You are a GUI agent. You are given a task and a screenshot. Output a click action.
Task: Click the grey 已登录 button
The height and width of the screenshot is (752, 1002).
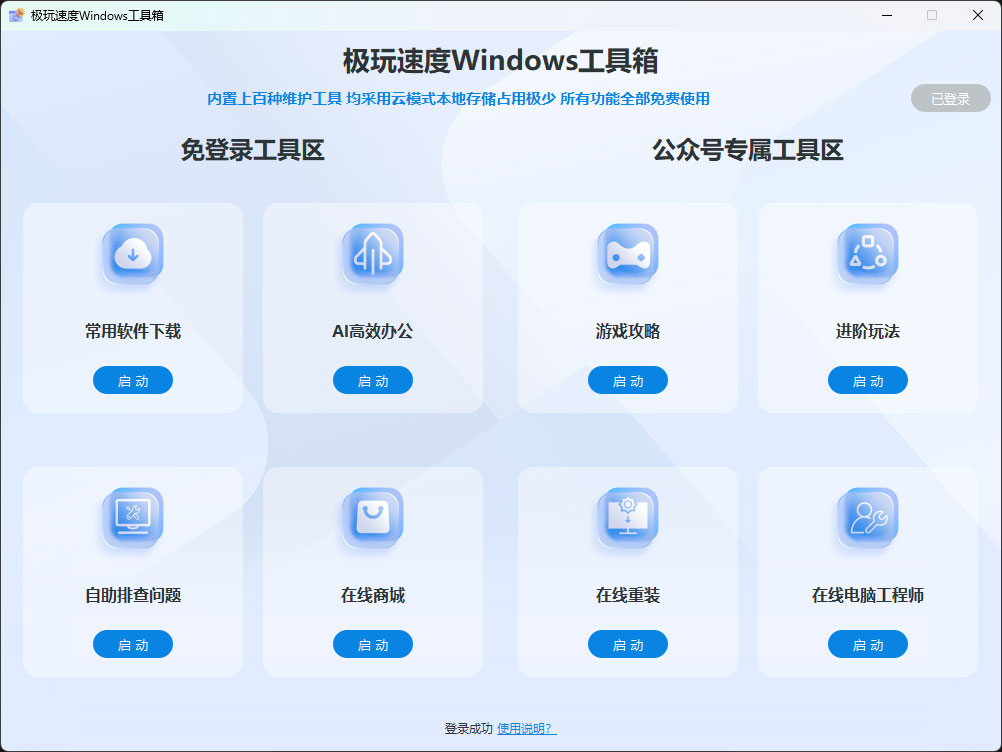(950, 98)
